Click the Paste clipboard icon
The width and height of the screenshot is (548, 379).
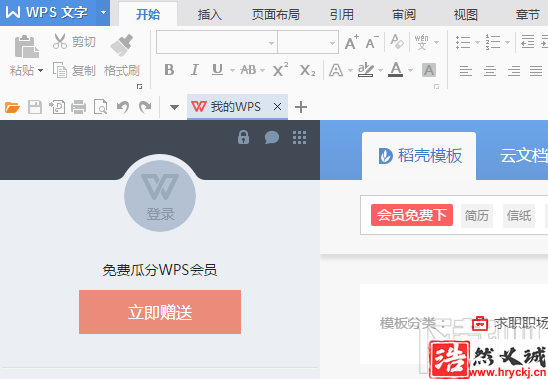(x=27, y=47)
